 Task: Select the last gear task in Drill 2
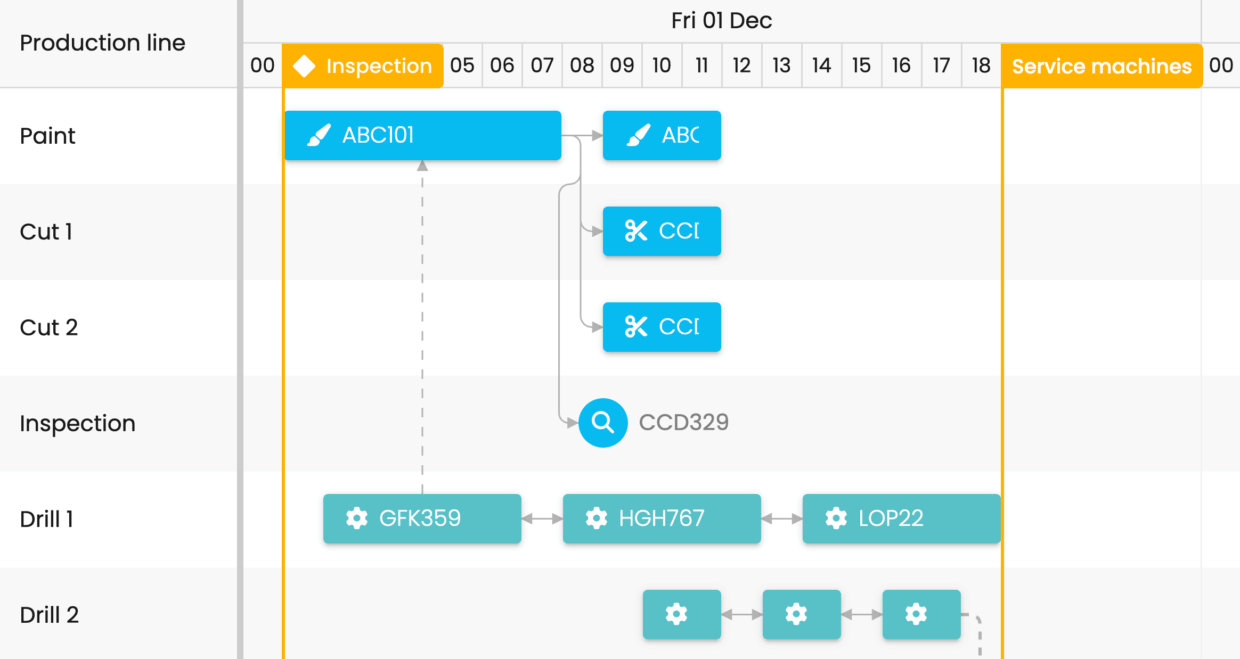921,614
